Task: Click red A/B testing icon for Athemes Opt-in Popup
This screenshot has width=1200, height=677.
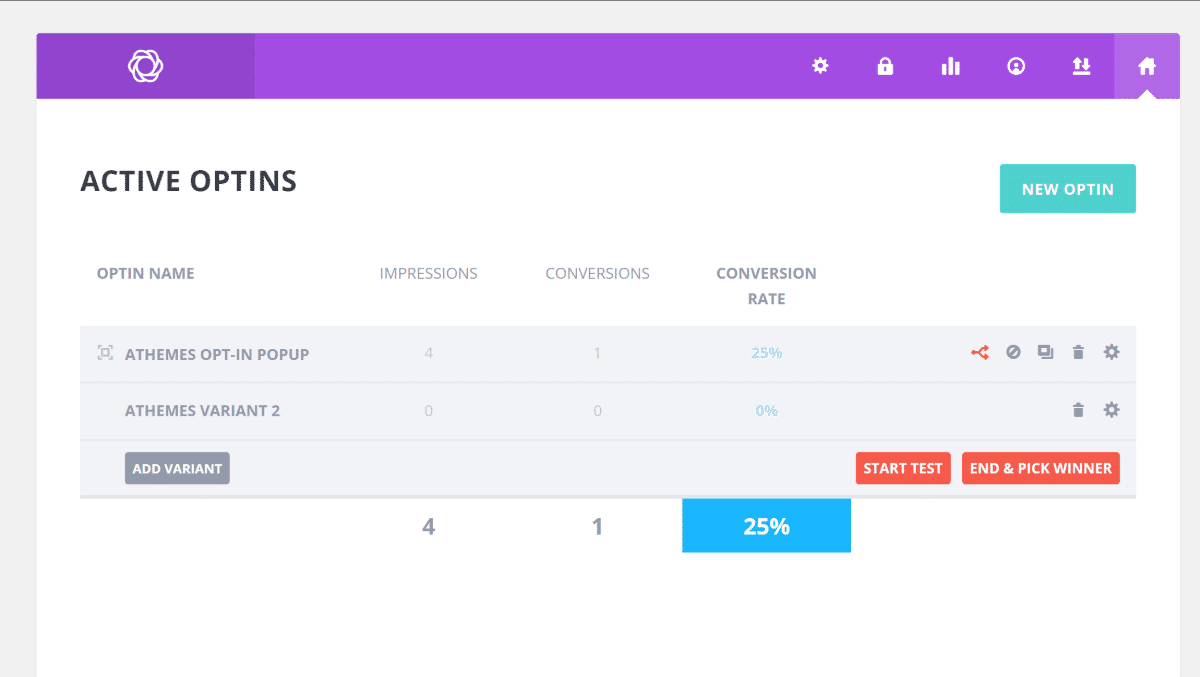Action: [x=980, y=352]
